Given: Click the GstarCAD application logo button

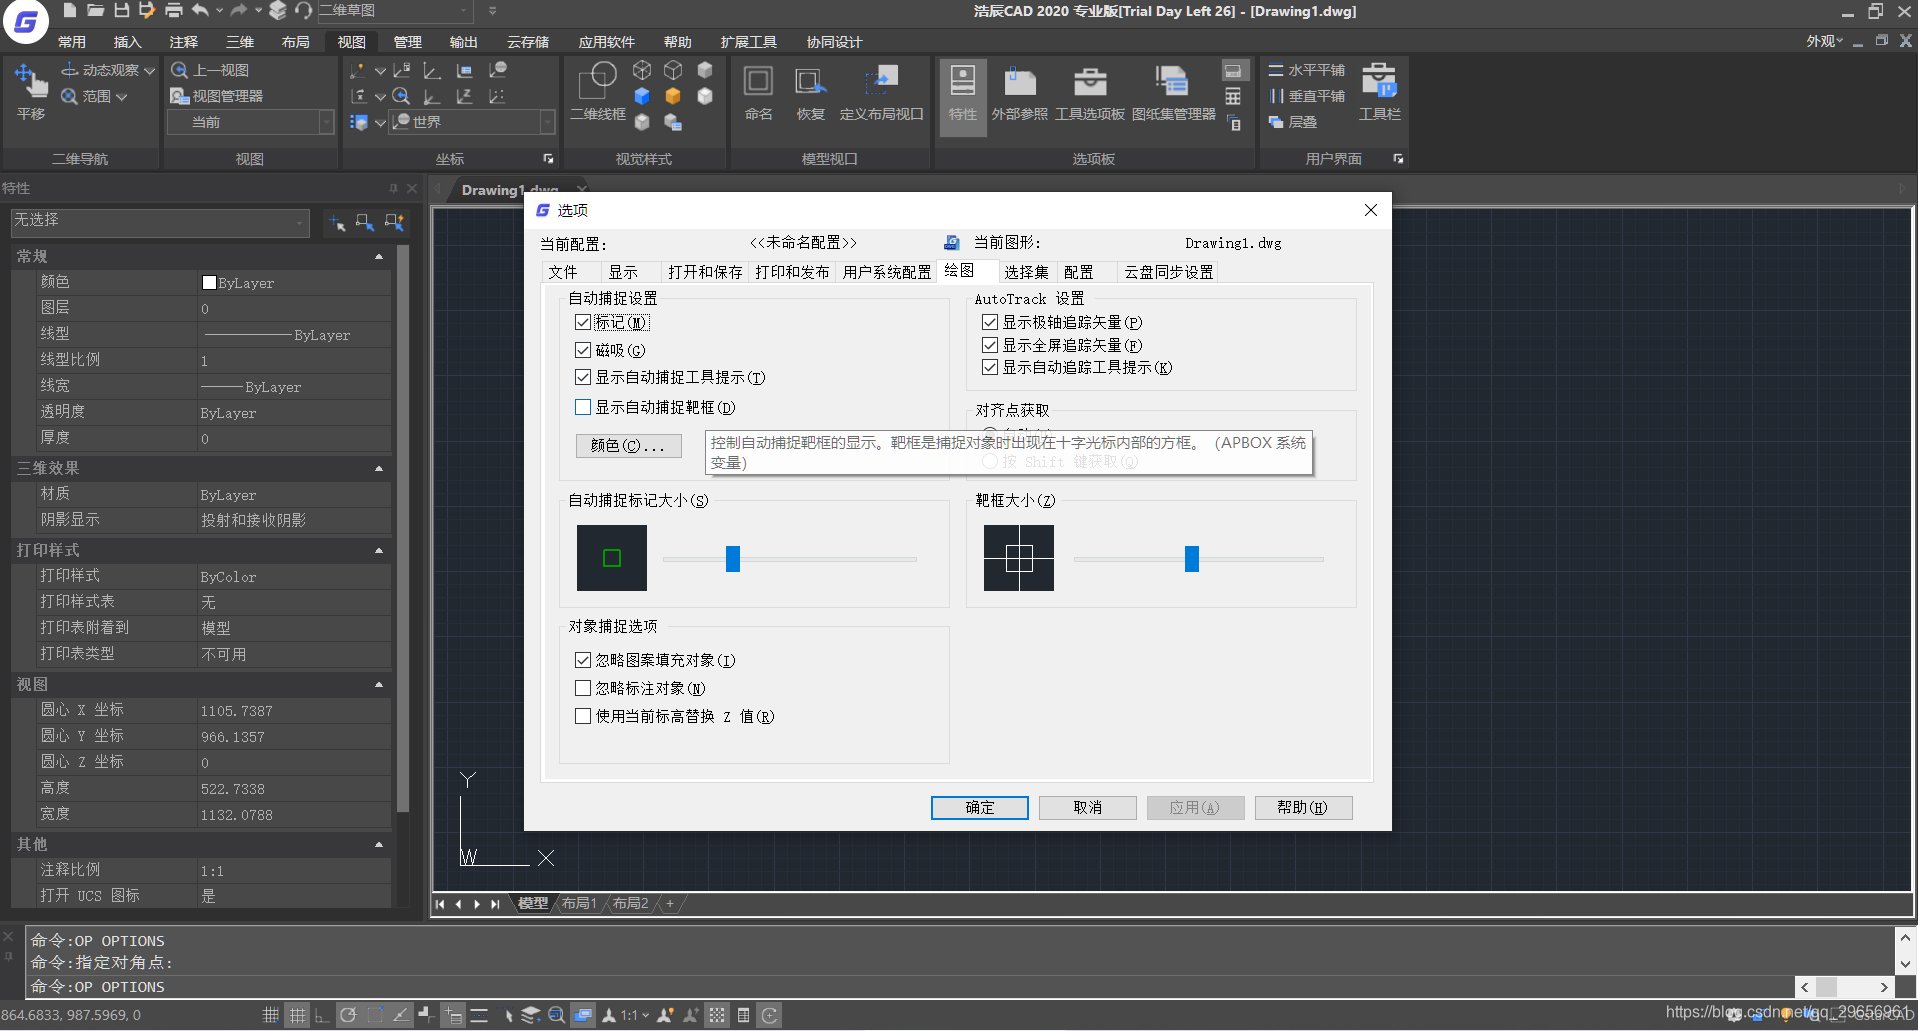Looking at the screenshot, I should click(x=25, y=21).
